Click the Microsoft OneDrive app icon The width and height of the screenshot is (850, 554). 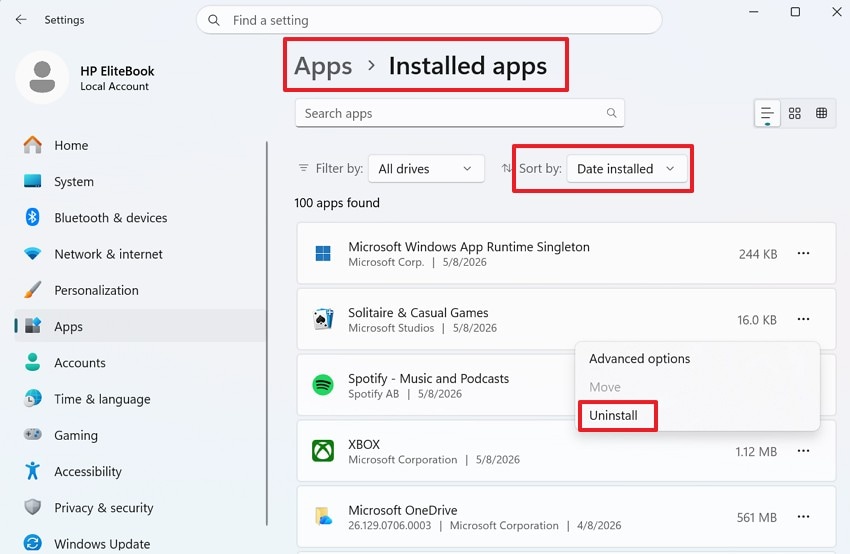323,517
